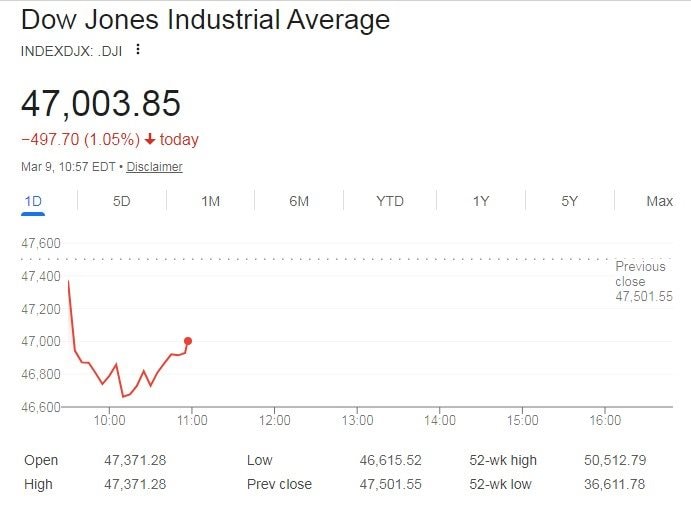Open the Disclaimer link

(154, 167)
